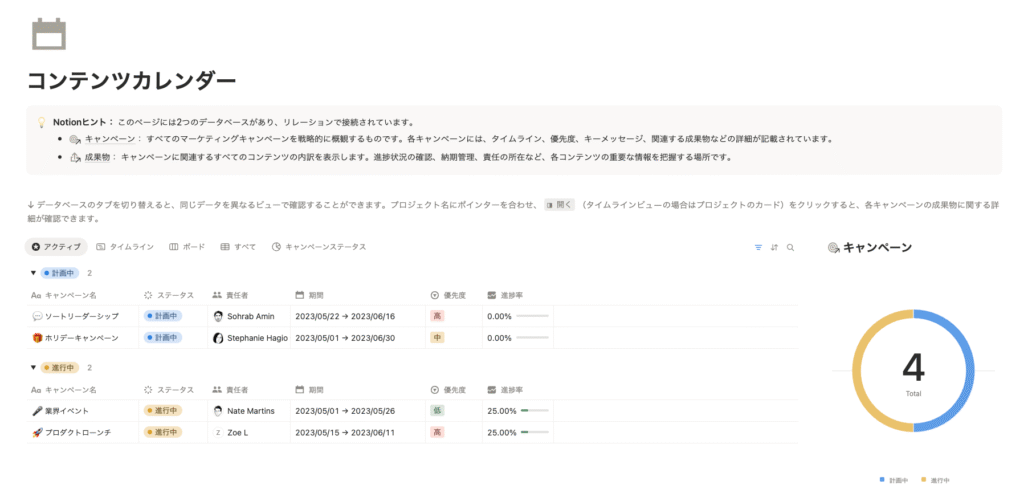Click the 低 priority tag of 業界イベント
The image size is (1024, 501).
pos(438,411)
